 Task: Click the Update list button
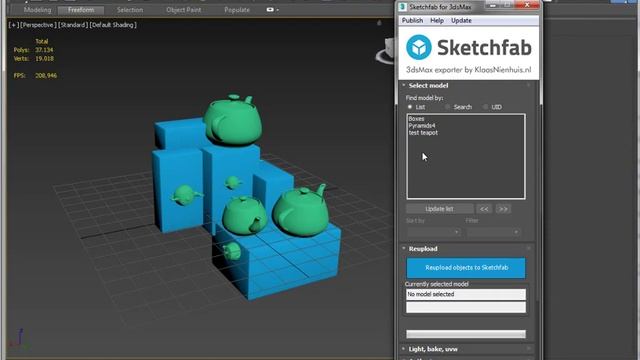coord(440,209)
